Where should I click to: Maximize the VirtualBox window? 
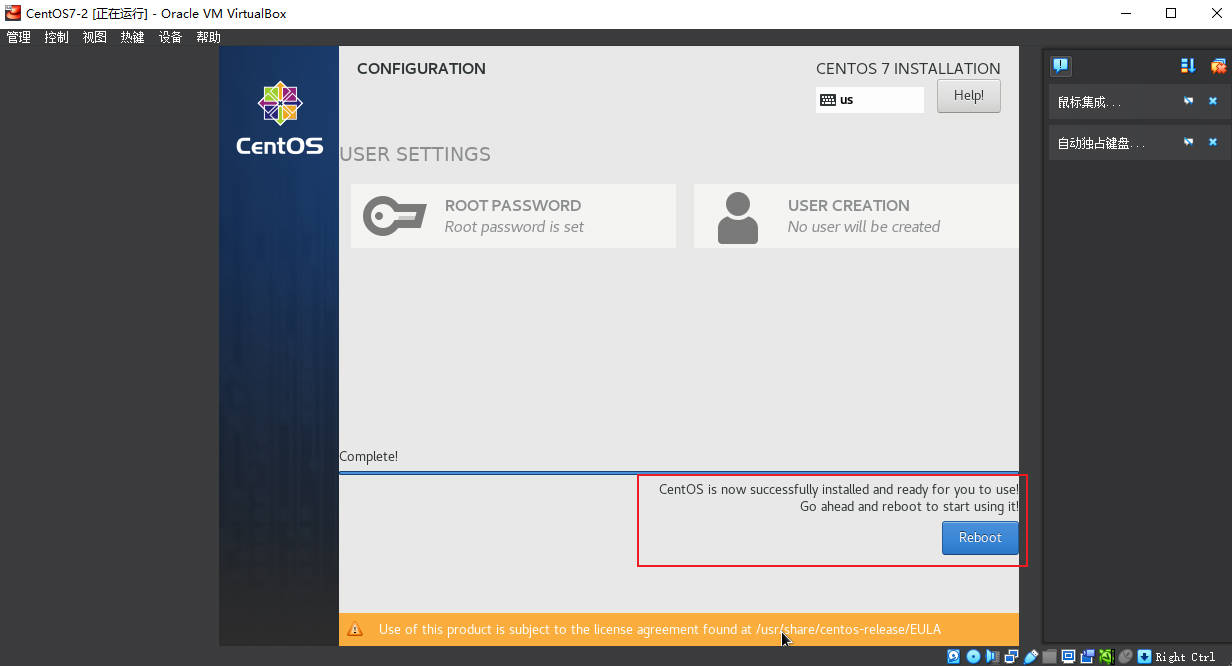(1171, 13)
